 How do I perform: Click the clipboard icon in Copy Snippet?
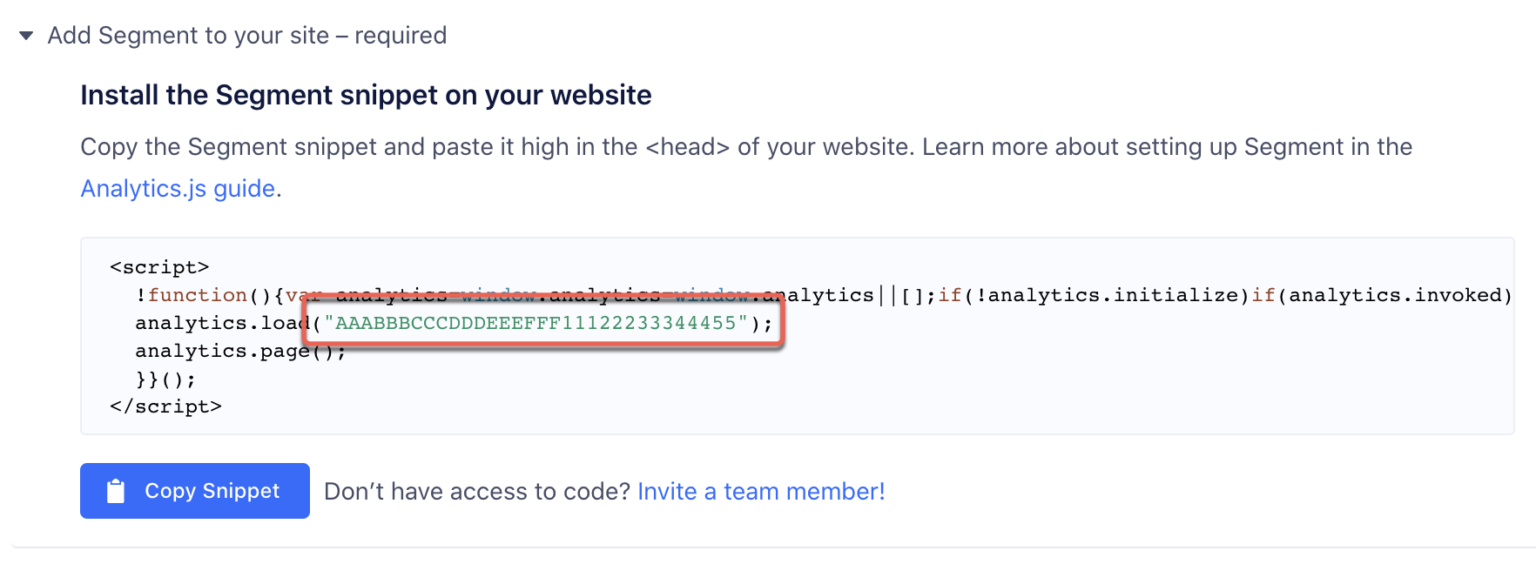pyautogui.click(x=116, y=491)
